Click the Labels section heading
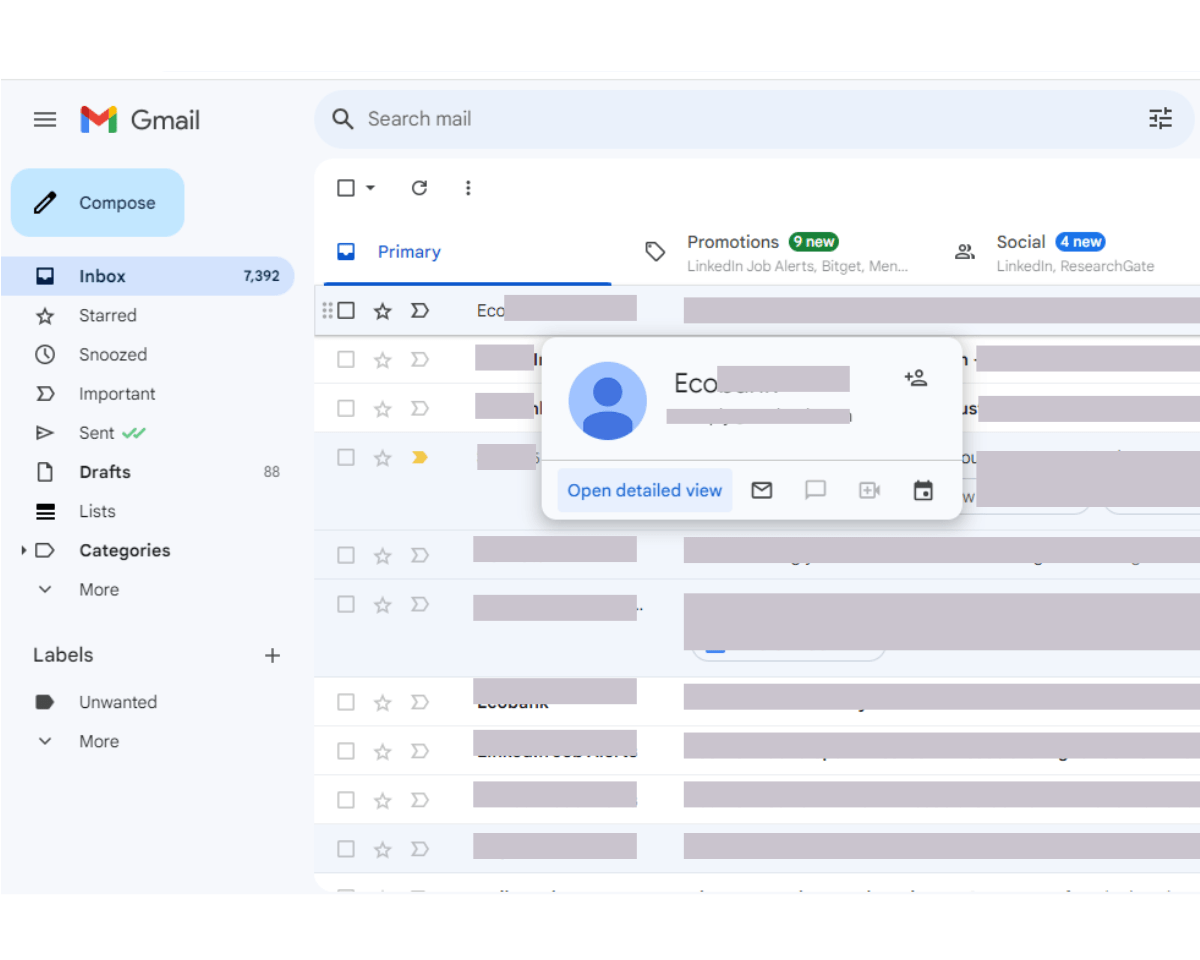Image resolution: width=1200 pixels, height=960 pixels. click(x=63, y=655)
